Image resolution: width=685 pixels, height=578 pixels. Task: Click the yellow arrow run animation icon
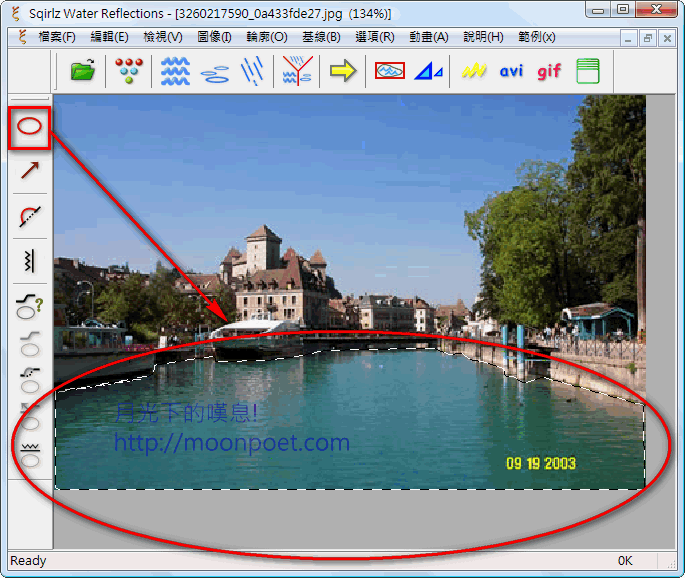coord(343,71)
